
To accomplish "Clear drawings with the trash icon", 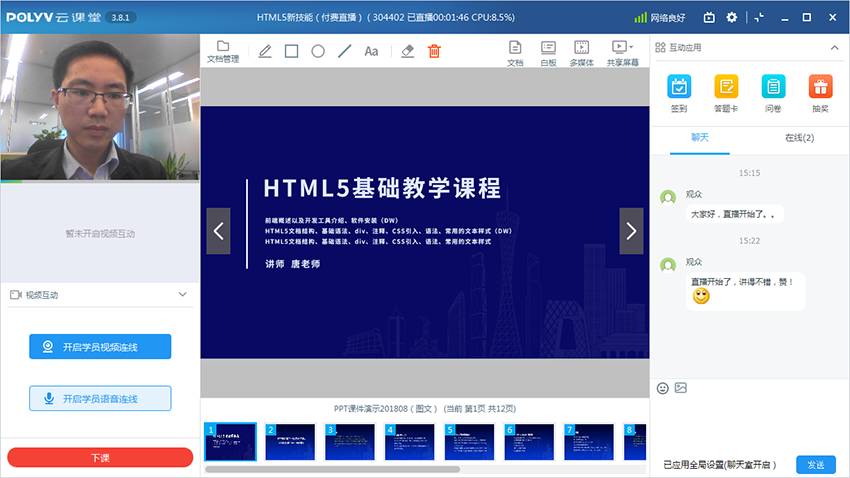I will [x=434, y=51].
